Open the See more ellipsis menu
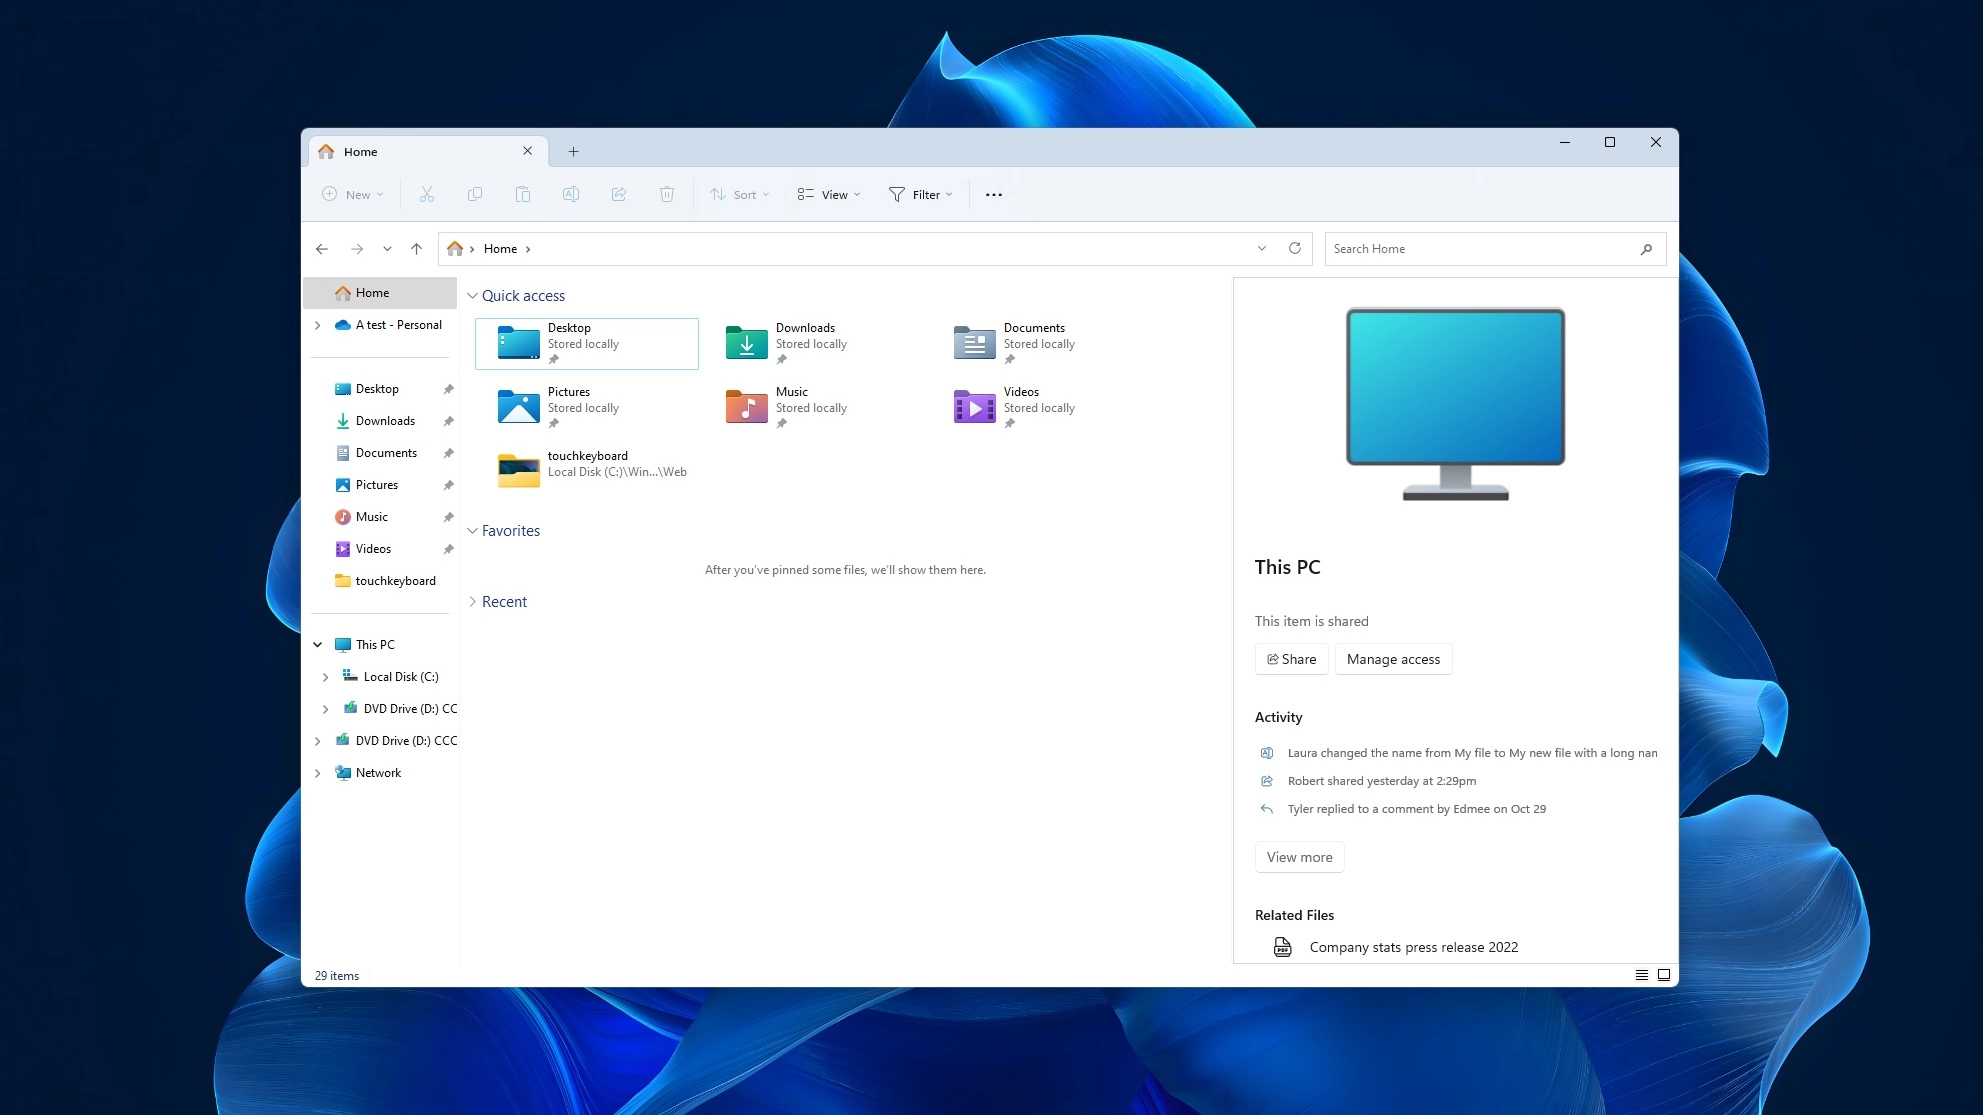The width and height of the screenshot is (1983, 1115). [994, 195]
